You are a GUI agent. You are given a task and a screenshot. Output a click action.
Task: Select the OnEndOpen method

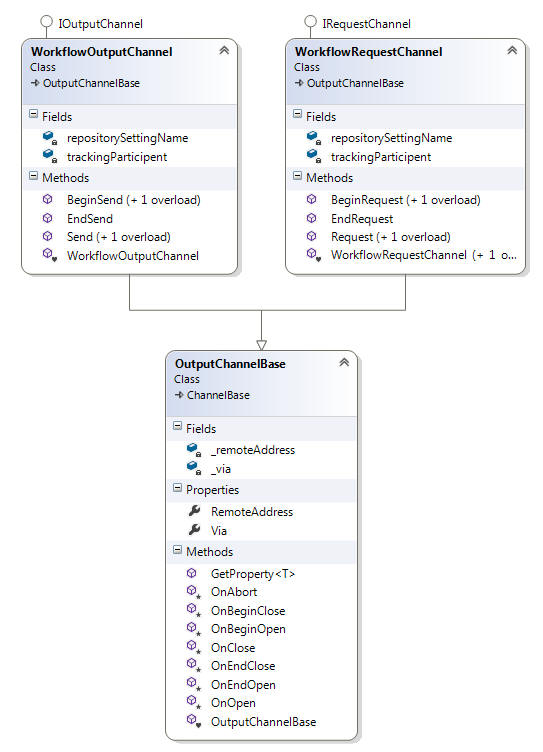[x=243, y=685]
